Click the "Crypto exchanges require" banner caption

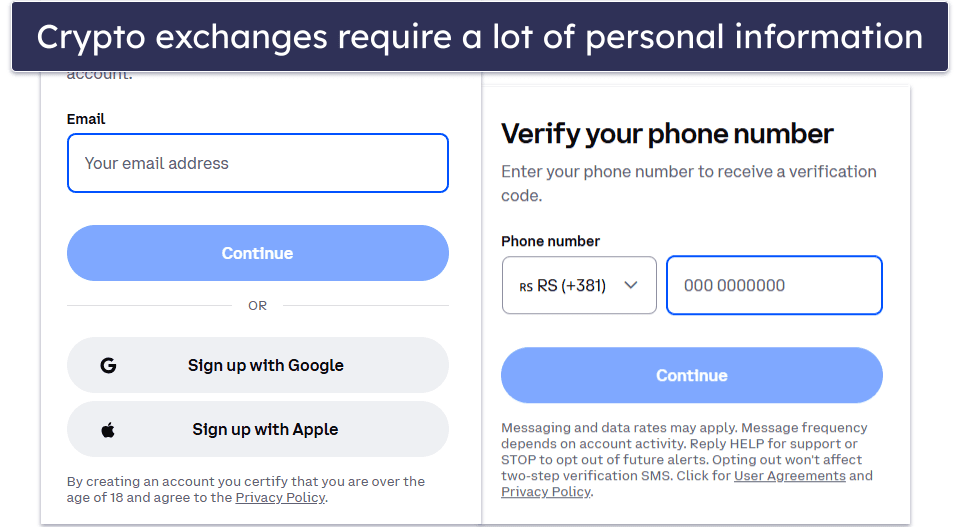click(479, 37)
